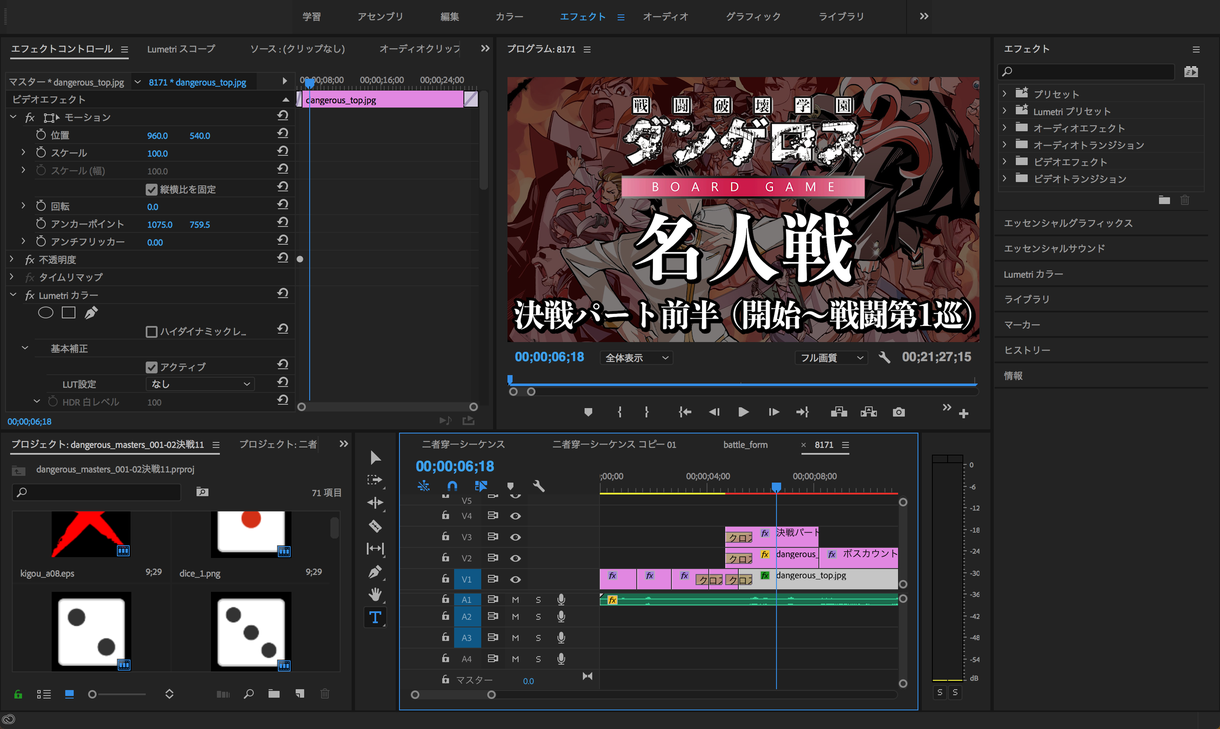Expand the スケール property
This screenshot has height=729, width=1220.
pyautogui.click(x=23, y=153)
